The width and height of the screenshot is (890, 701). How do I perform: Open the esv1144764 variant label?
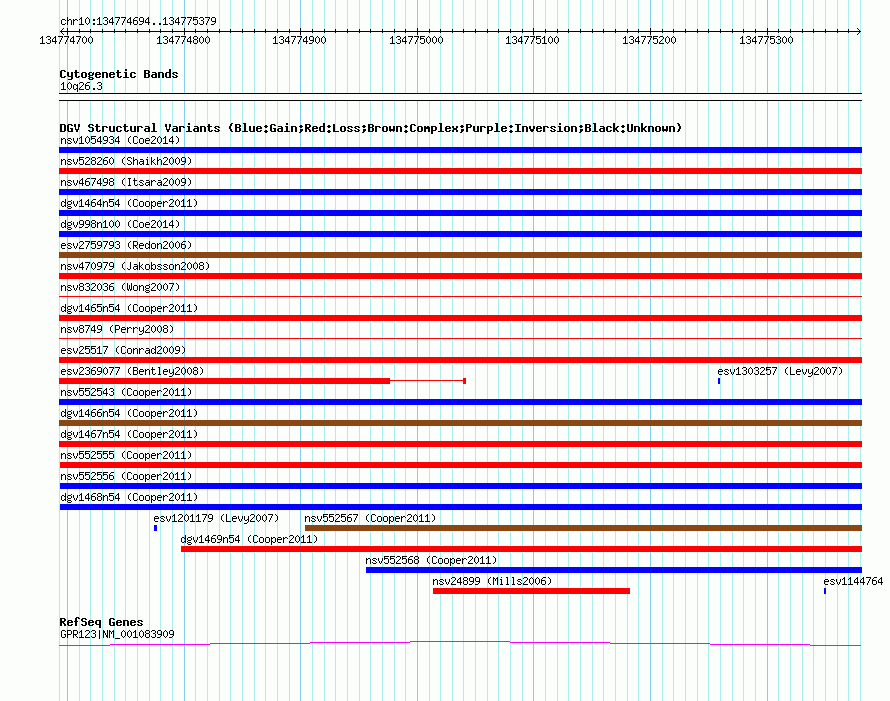tap(853, 581)
